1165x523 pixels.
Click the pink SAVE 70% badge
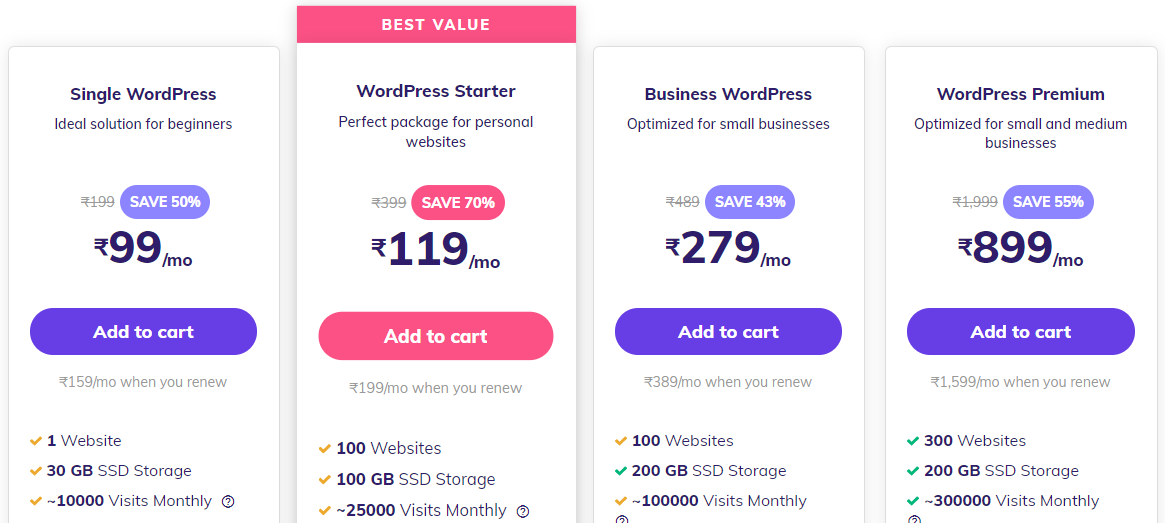458,203
